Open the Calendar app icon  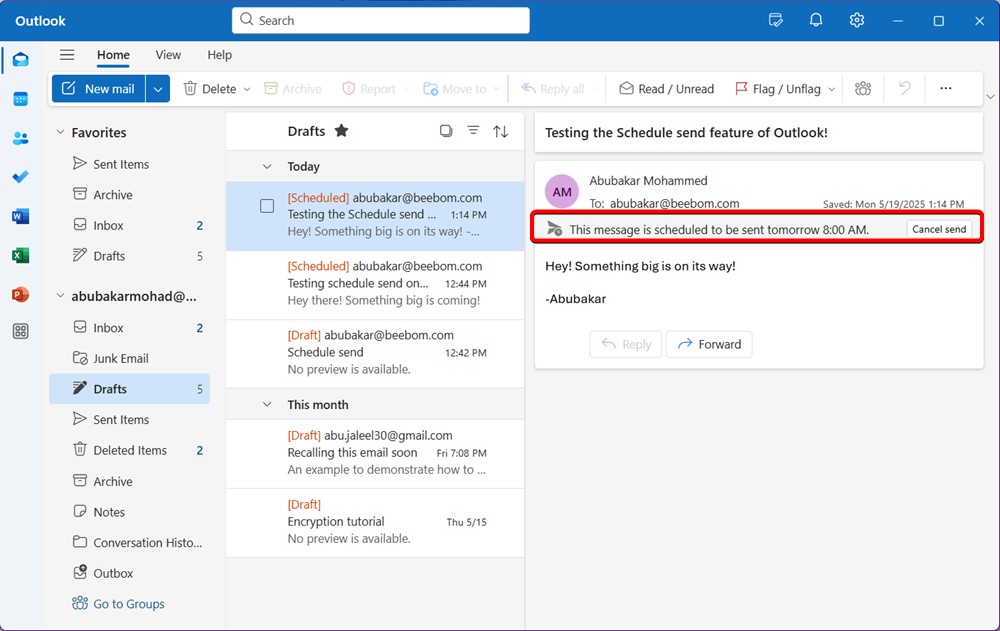coord(20,98)
